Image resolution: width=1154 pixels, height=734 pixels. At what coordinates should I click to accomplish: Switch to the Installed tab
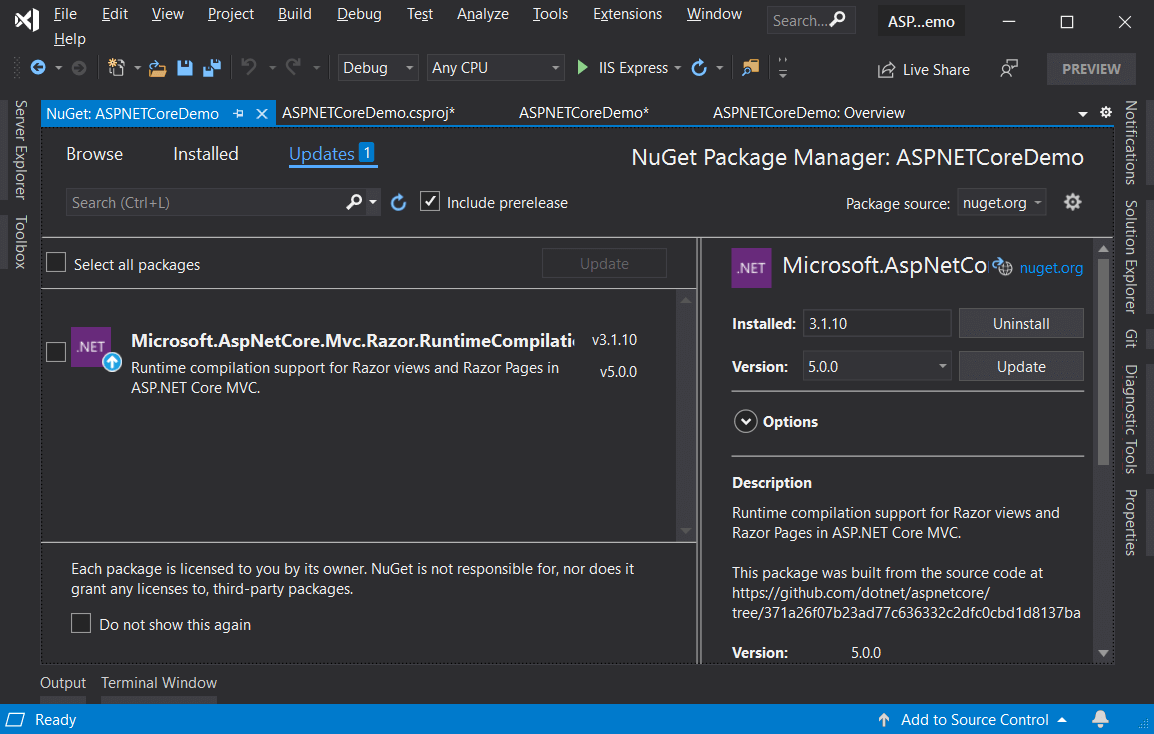205,154
